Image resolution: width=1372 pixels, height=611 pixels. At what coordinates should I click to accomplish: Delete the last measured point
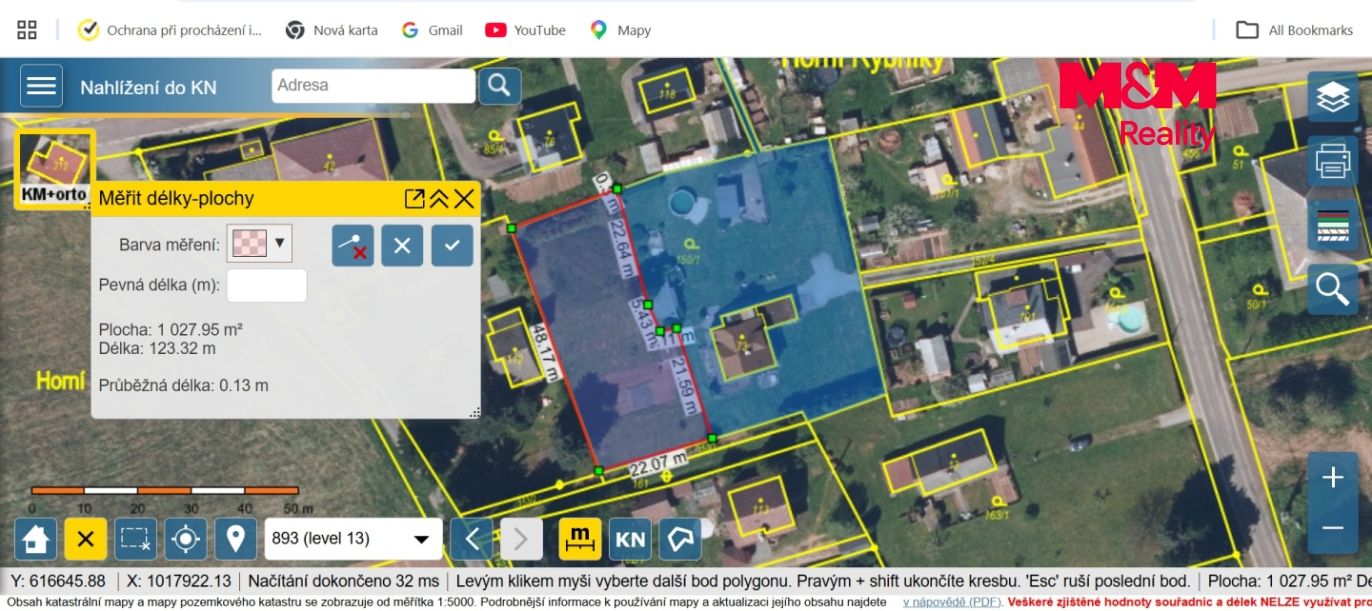(x=353, y=245)
